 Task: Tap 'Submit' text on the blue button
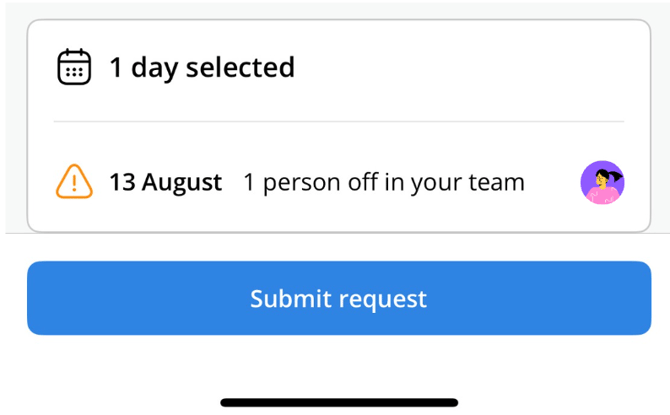tap(291, 298)
